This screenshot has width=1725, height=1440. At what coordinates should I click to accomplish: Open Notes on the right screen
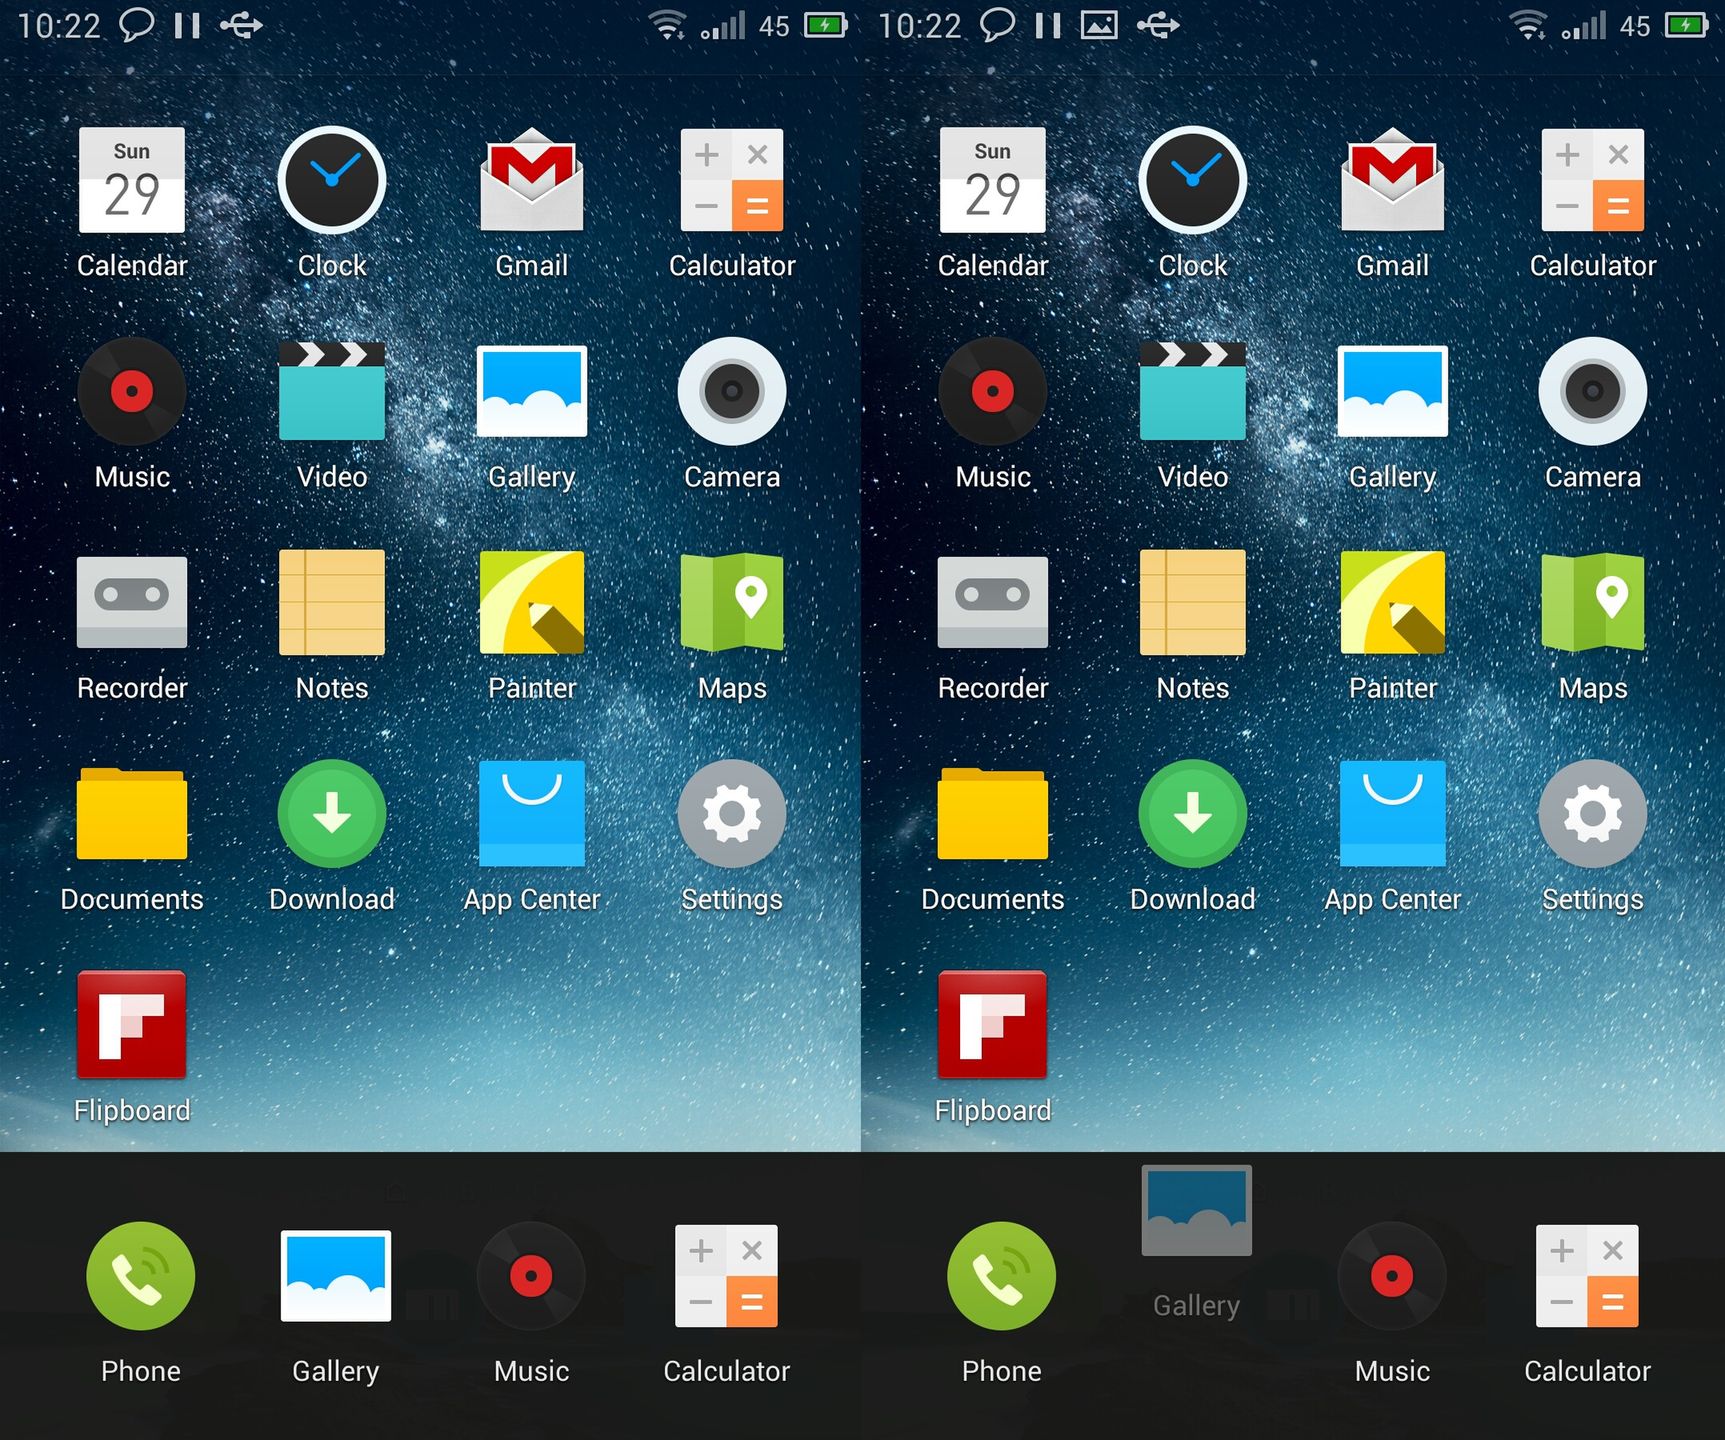(x=1193, y=602)
